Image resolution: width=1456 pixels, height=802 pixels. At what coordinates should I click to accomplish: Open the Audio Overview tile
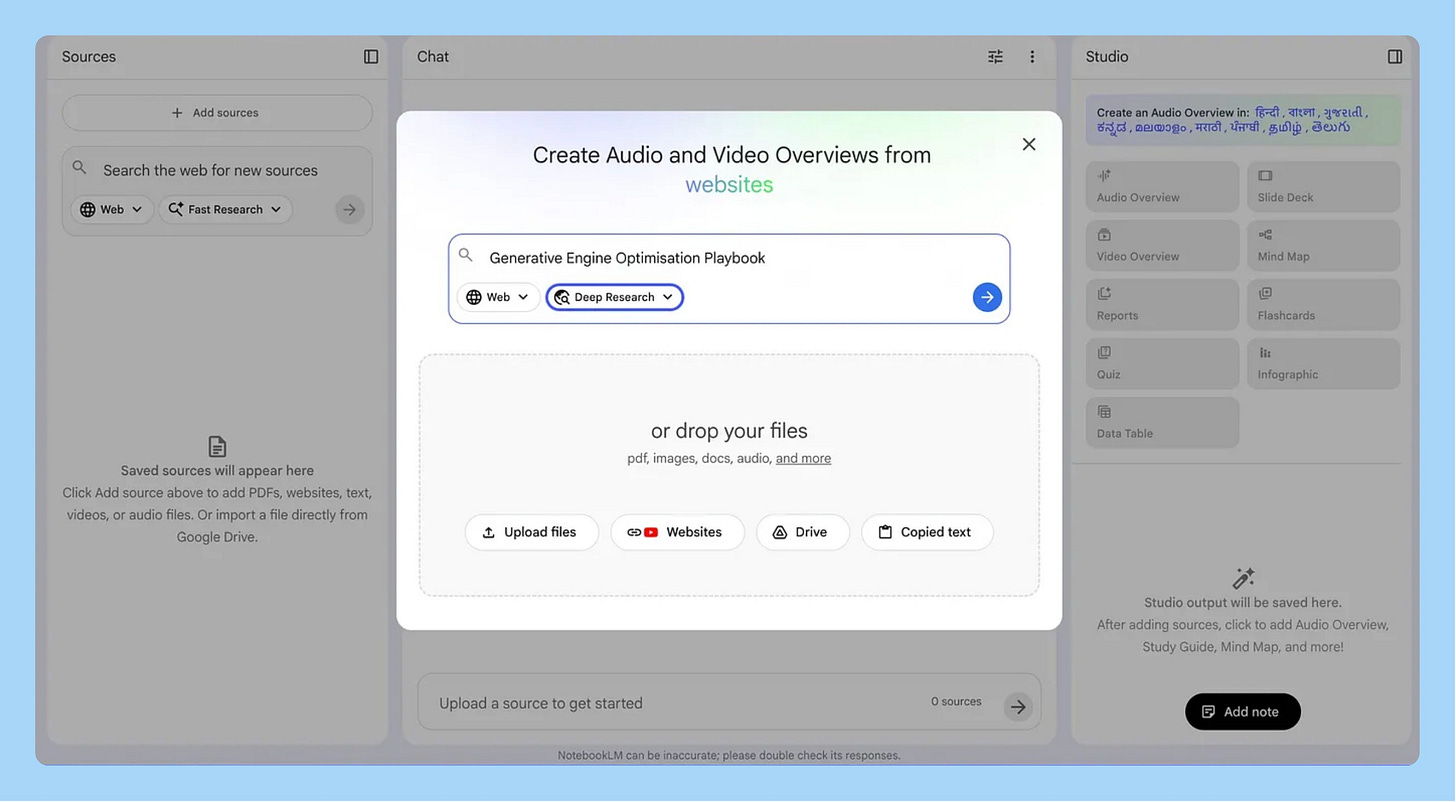coord(1162,186)
